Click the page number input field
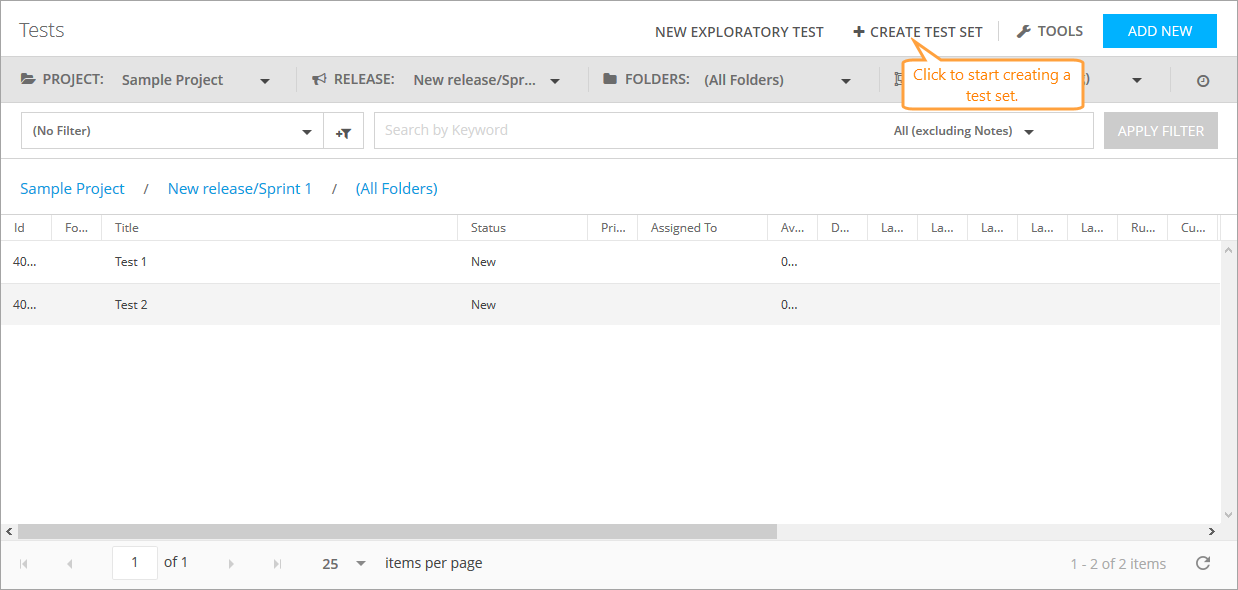The height and width of the screenshot is (590, 1238). click(x=134, y=563)
